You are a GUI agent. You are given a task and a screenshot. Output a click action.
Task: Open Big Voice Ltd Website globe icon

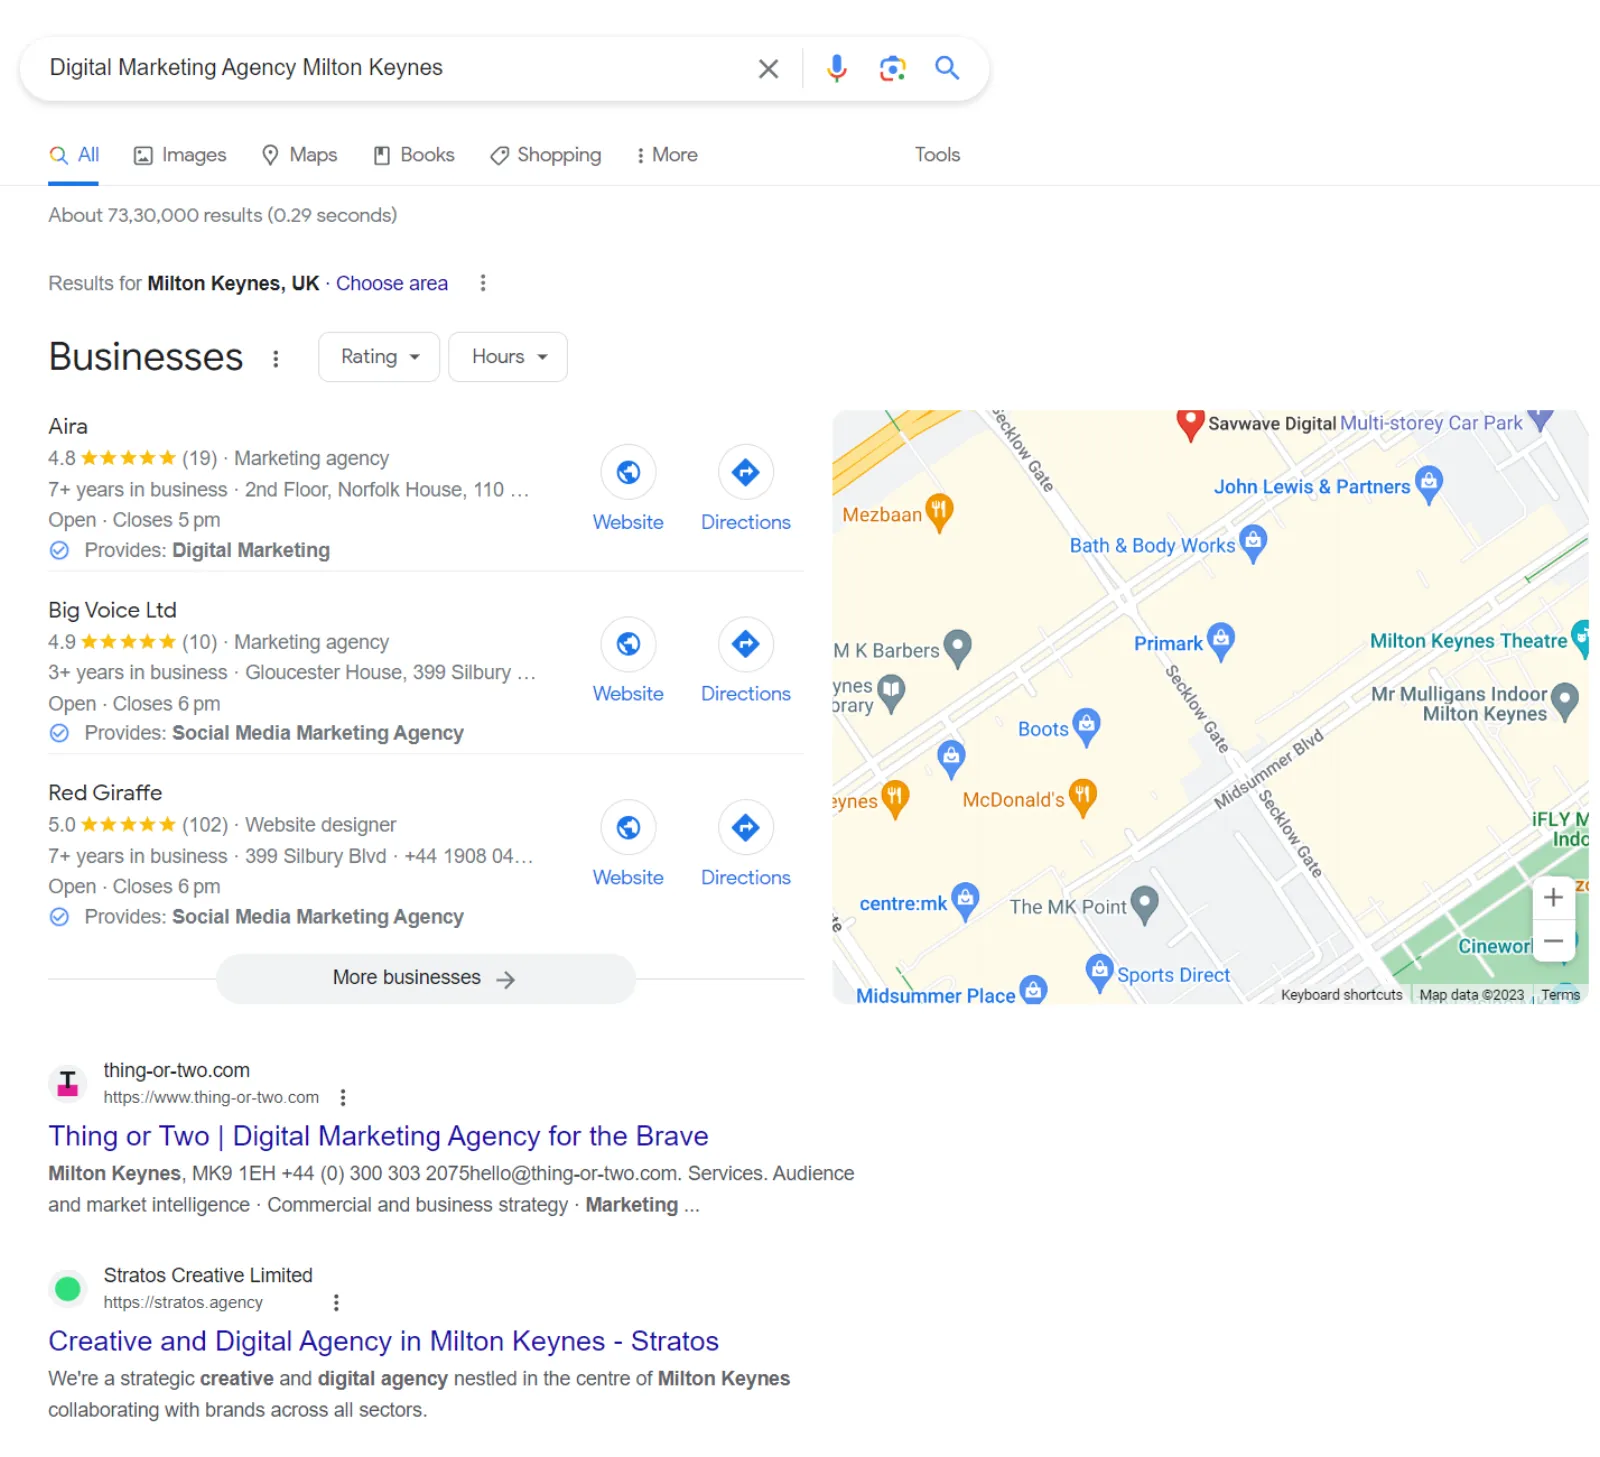pyautogui.click(x=628, y=644)
